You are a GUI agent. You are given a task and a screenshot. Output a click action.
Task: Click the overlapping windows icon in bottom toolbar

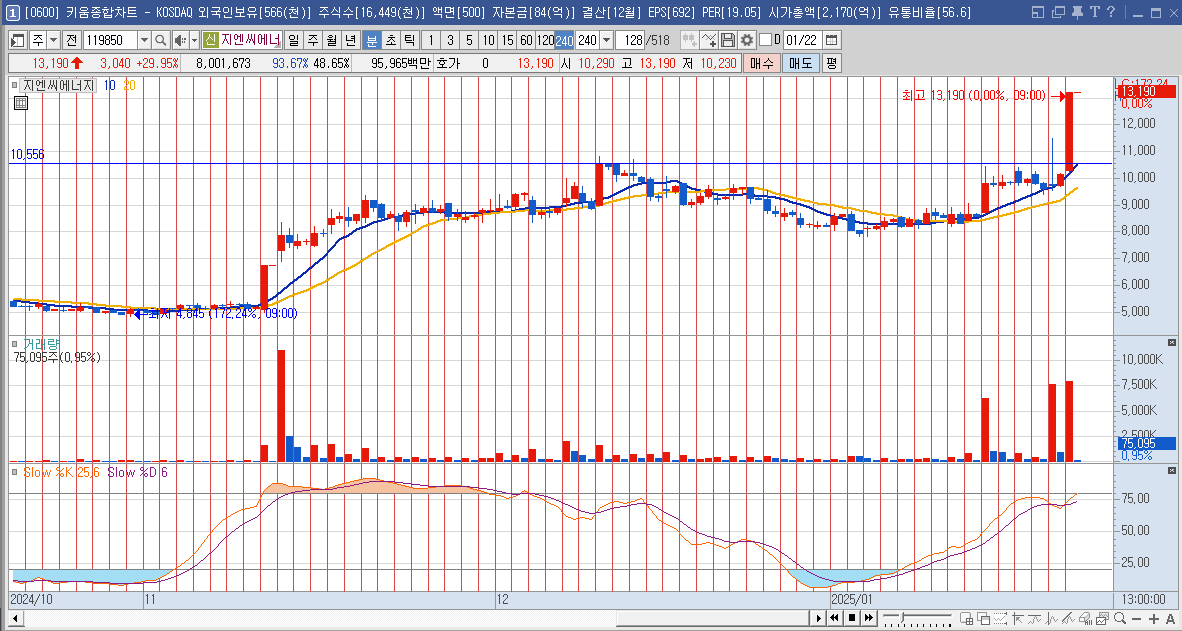pos(984,619)
